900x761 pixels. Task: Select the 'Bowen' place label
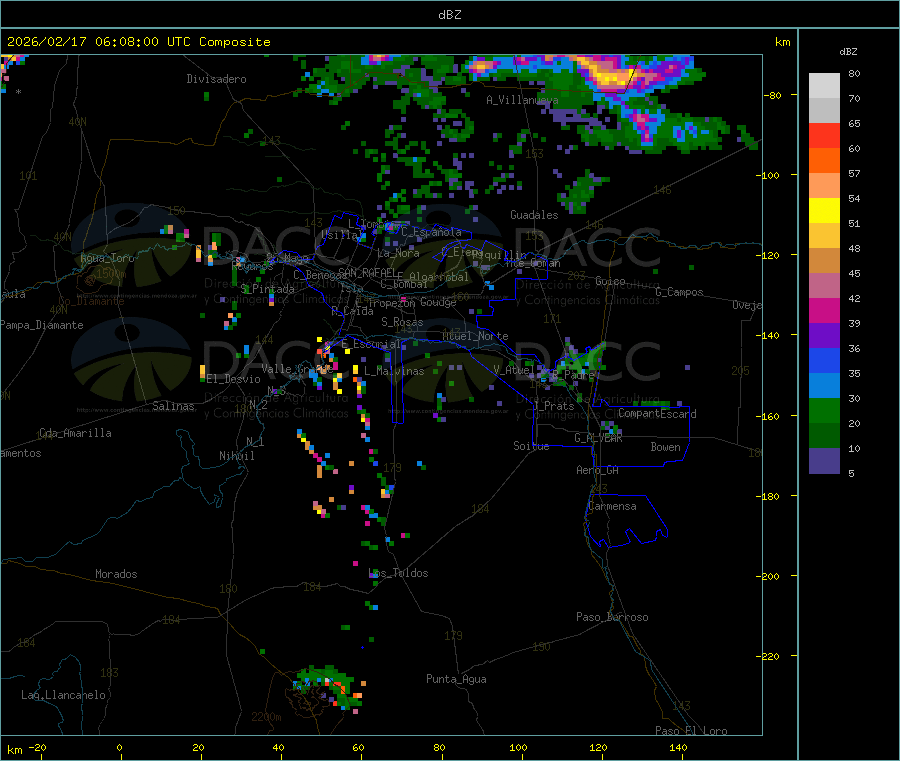665,447
